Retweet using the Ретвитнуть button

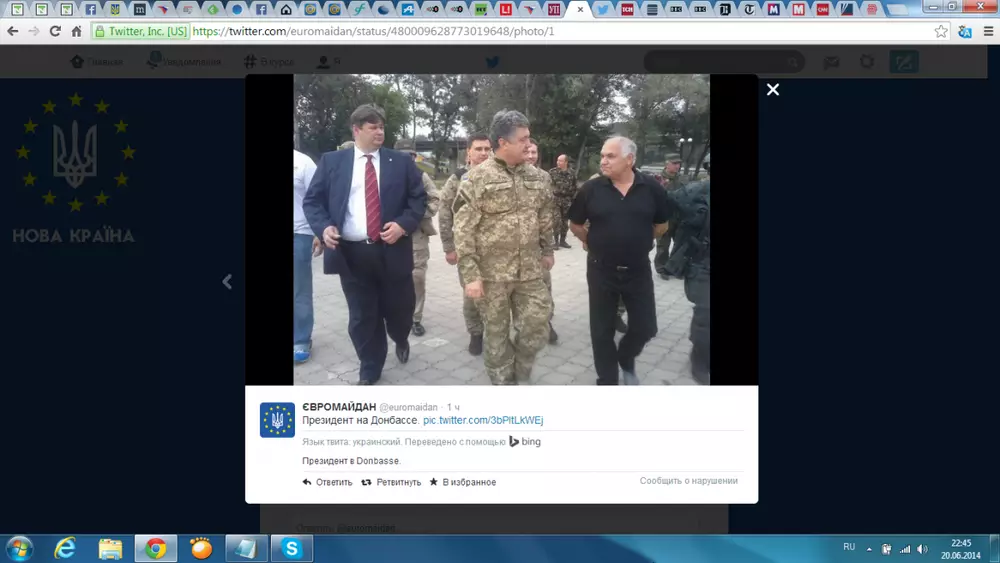point(391,482)
